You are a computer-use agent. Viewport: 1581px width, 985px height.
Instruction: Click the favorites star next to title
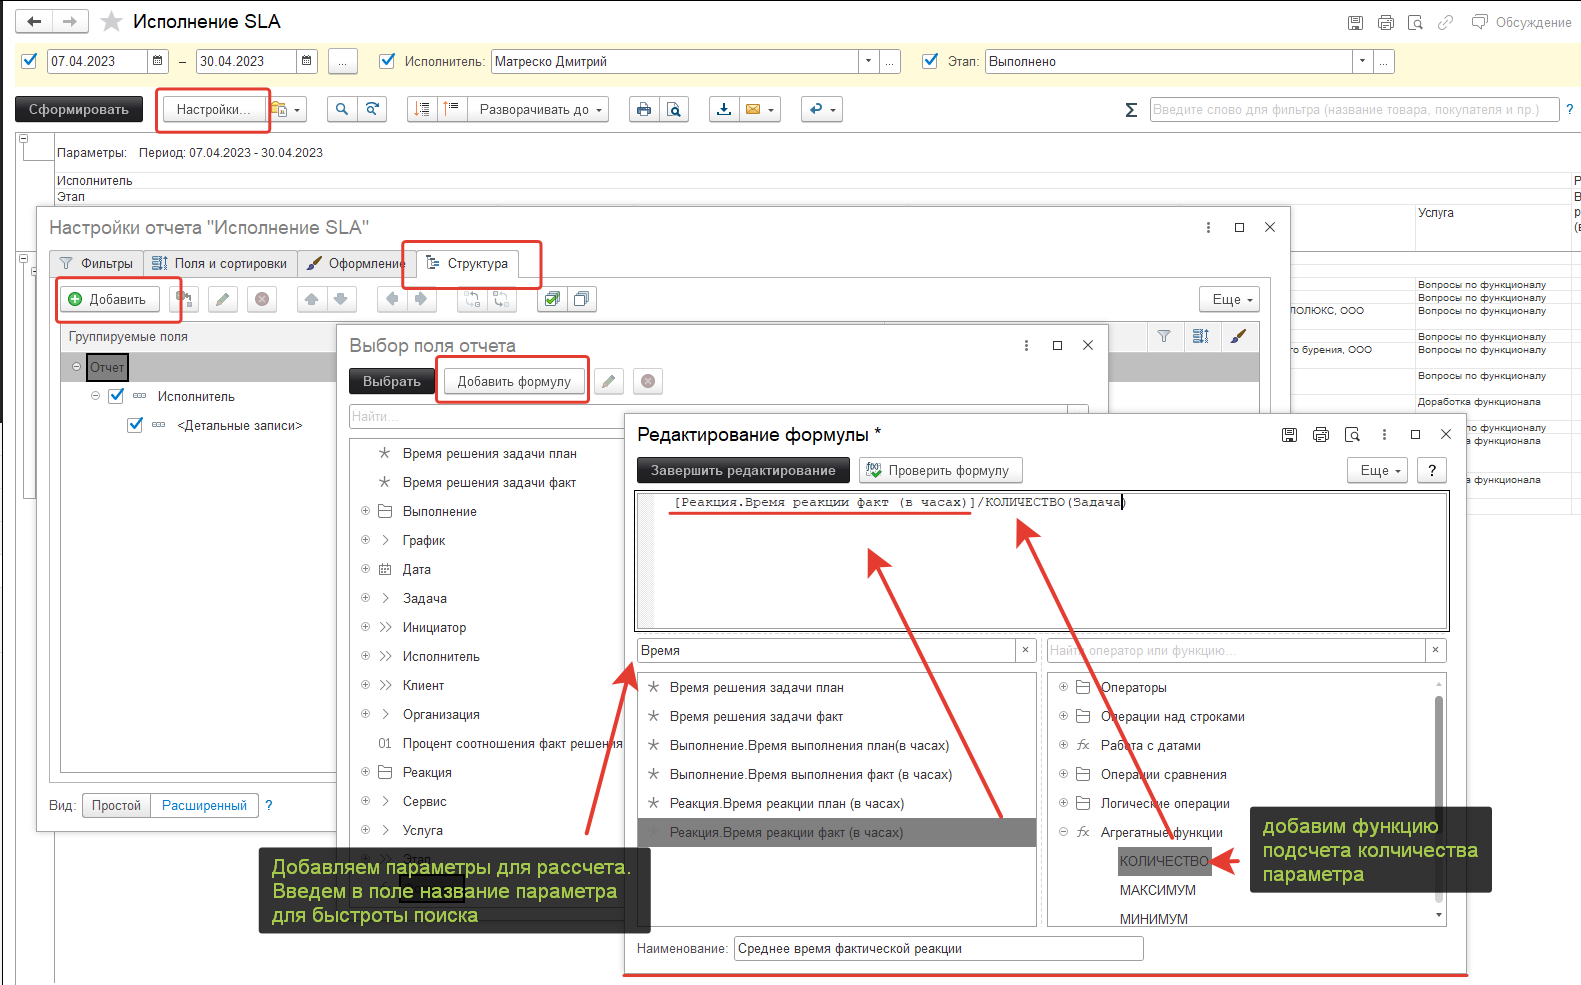click(112, 22)
